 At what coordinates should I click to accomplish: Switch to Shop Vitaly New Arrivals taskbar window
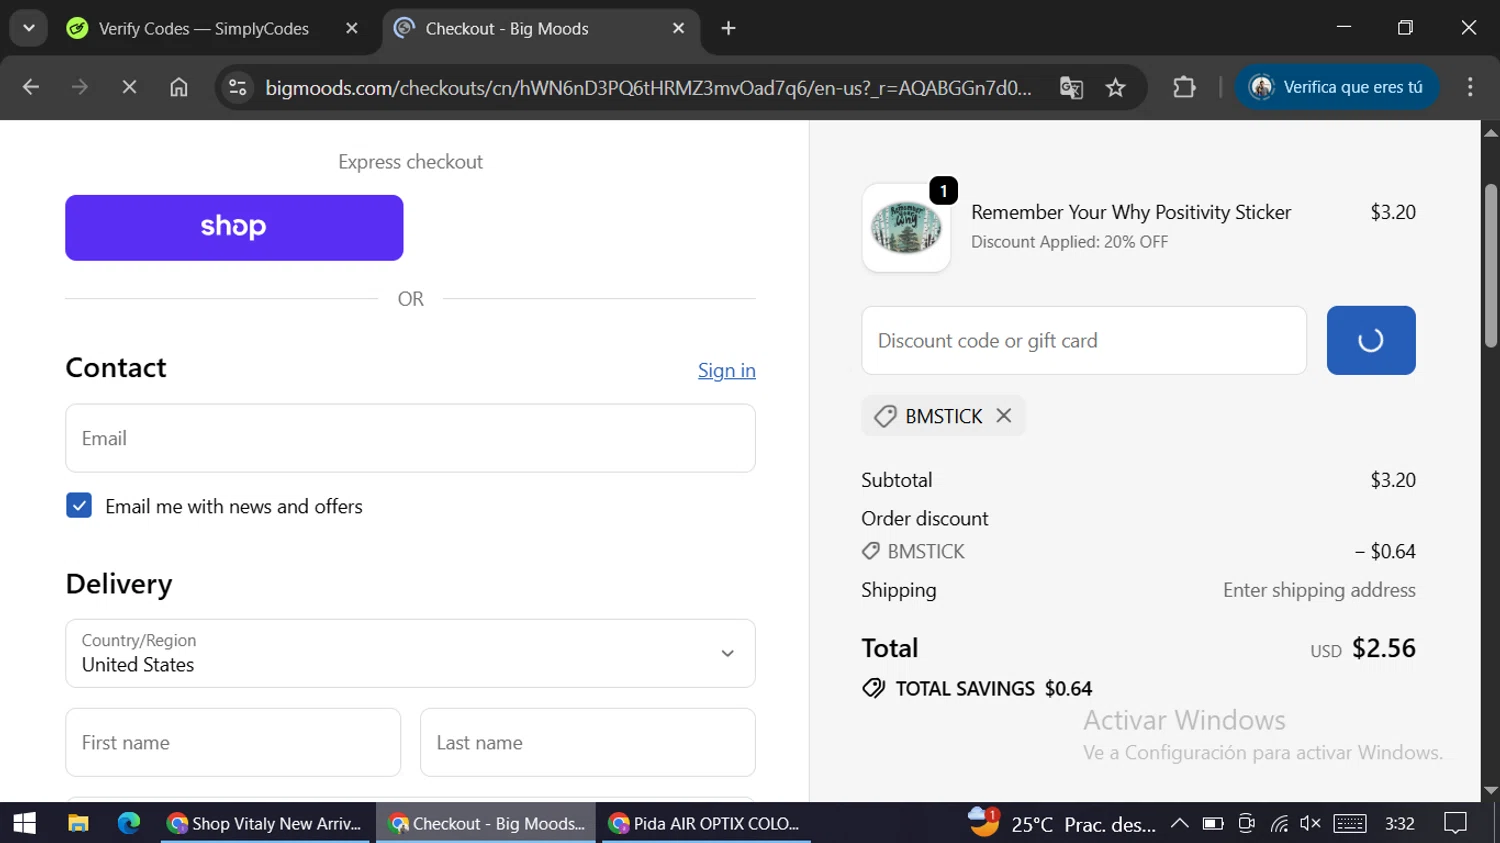[x=265, y=823]
